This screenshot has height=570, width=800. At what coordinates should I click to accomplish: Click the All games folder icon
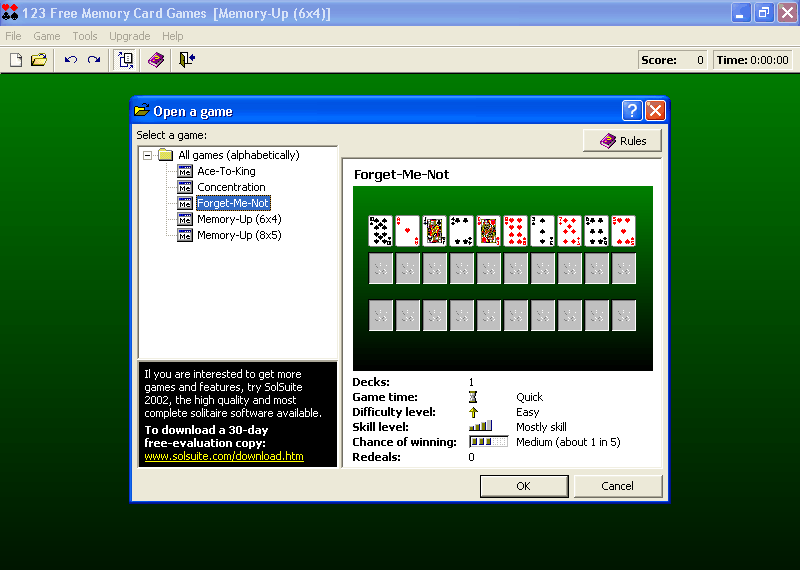coord(165,155)
